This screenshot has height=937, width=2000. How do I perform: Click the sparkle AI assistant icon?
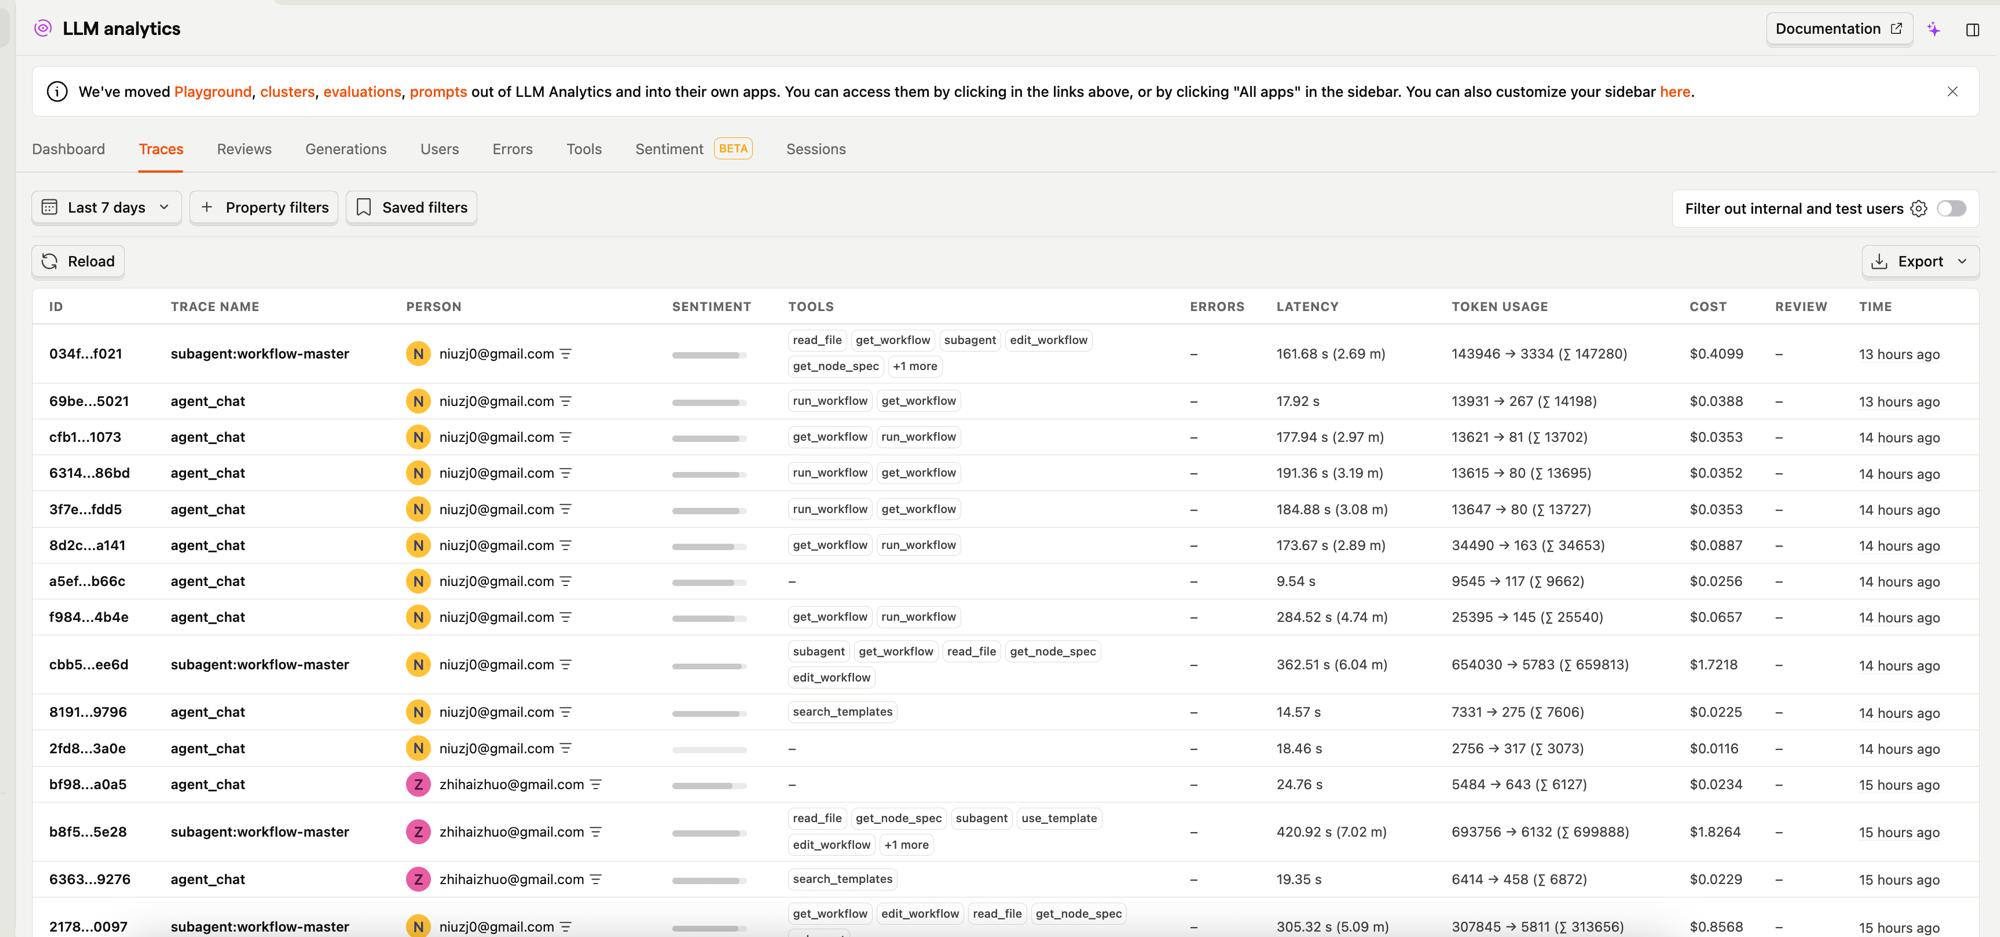coord(1934,30)
